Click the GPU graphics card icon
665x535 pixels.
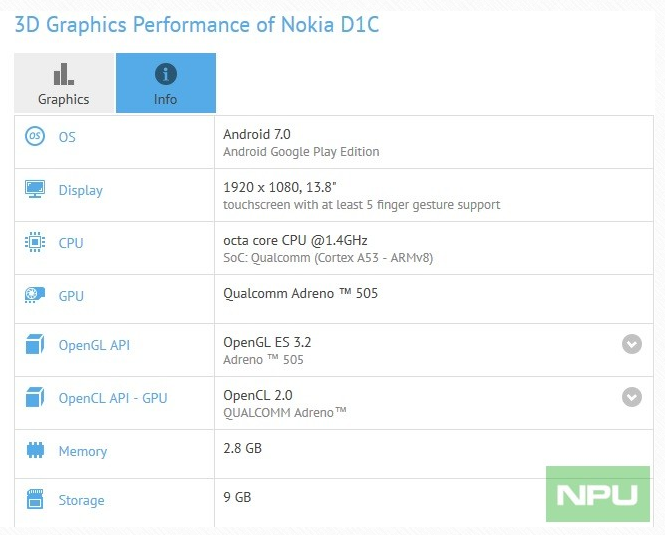point(35,295)
